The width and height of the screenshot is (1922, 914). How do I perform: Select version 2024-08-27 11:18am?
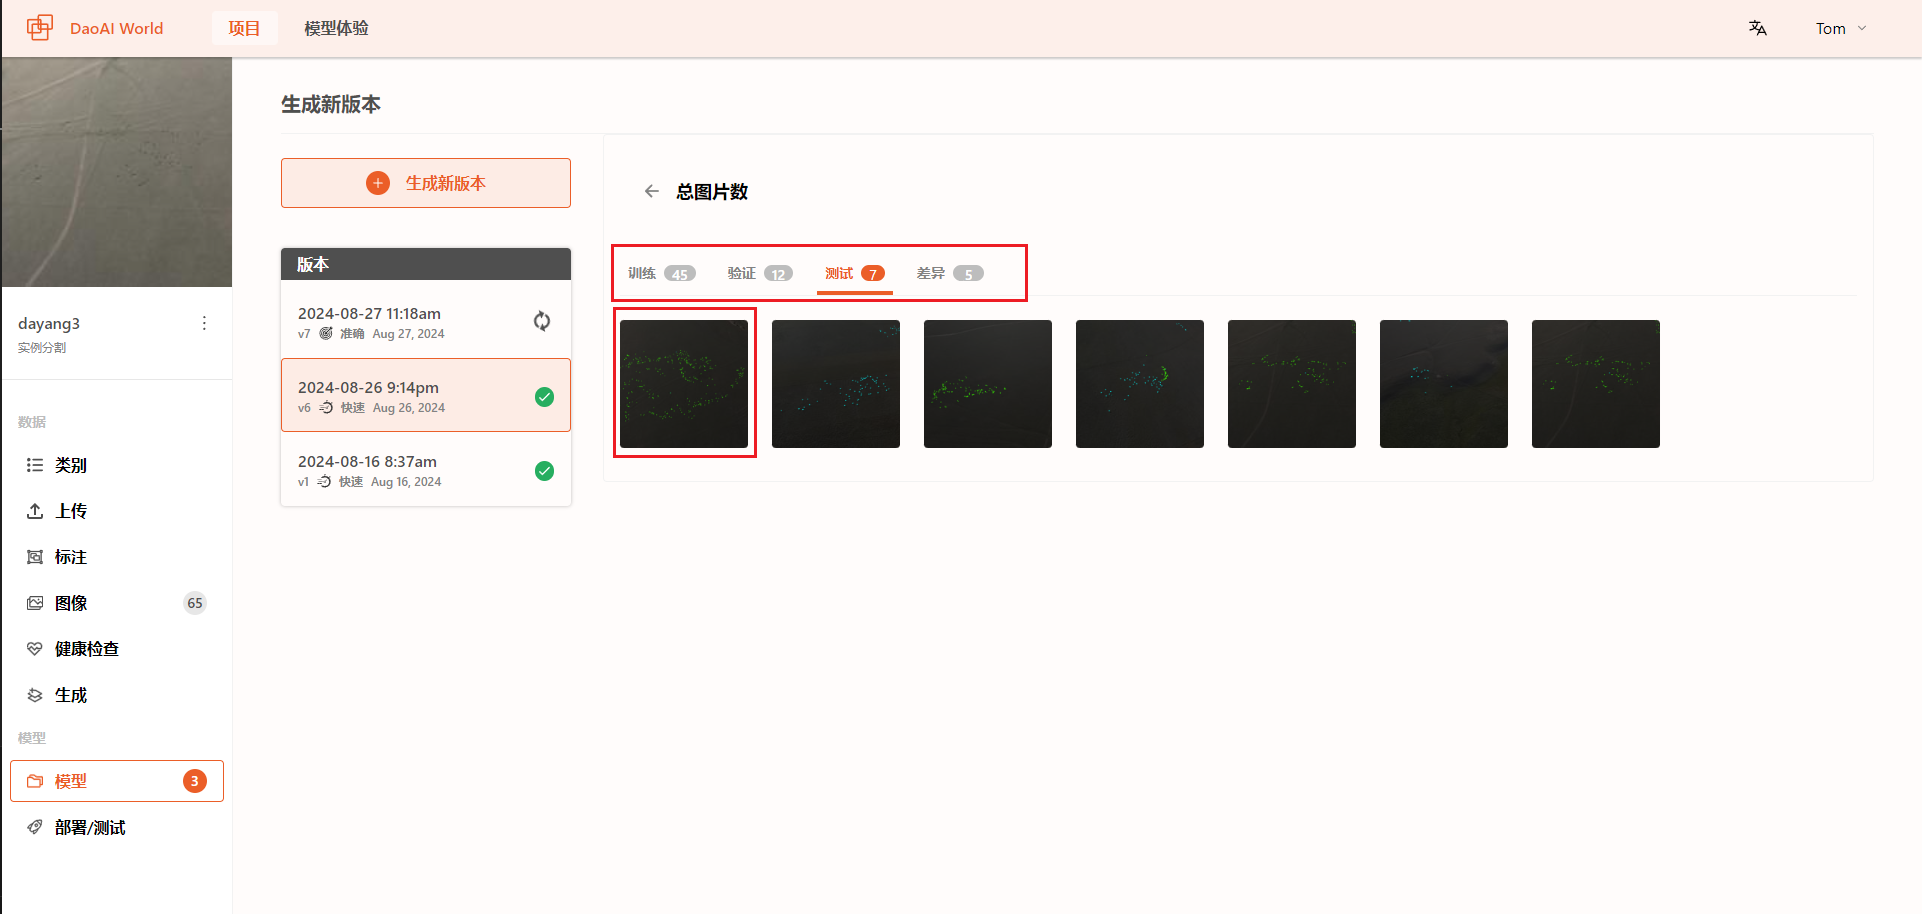[426, 321]
